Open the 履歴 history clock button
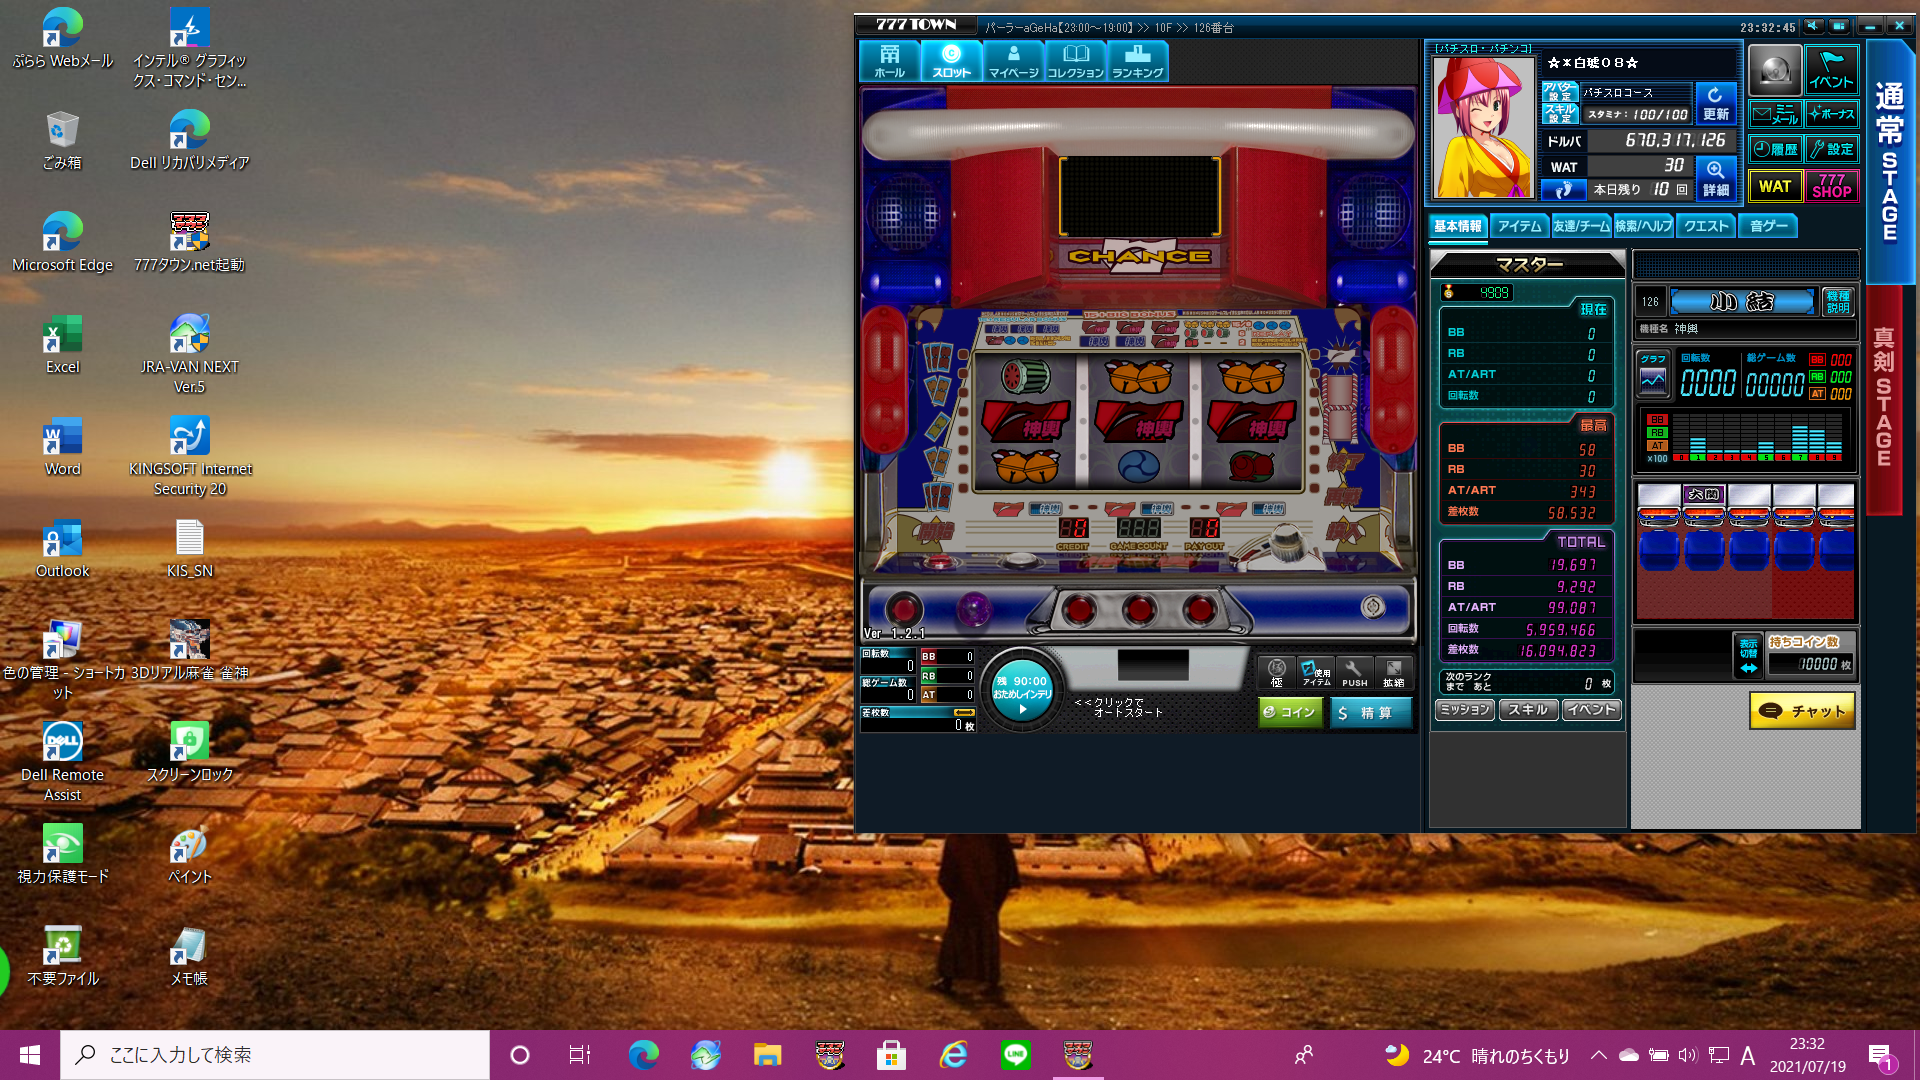 click(x=1775, y=149)
